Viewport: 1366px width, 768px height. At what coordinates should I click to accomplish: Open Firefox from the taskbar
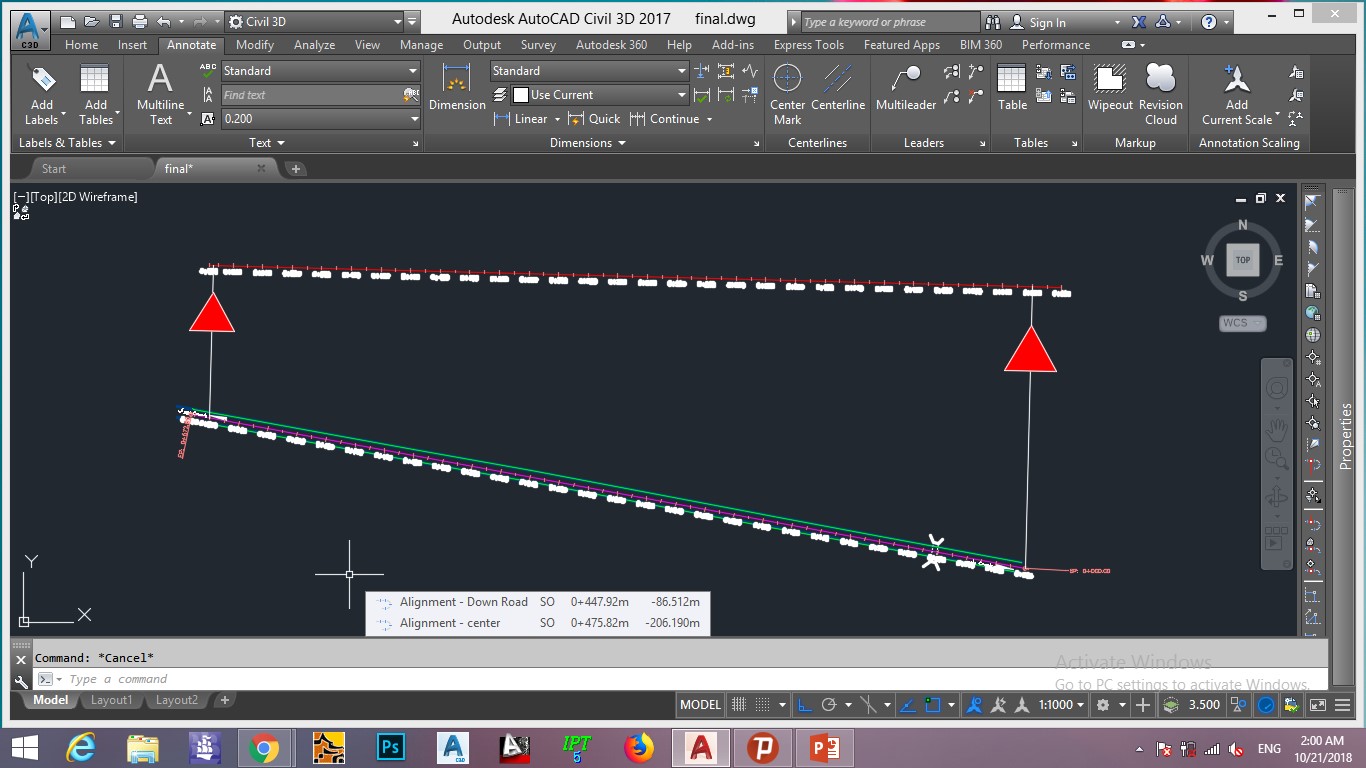click(638, 747)
